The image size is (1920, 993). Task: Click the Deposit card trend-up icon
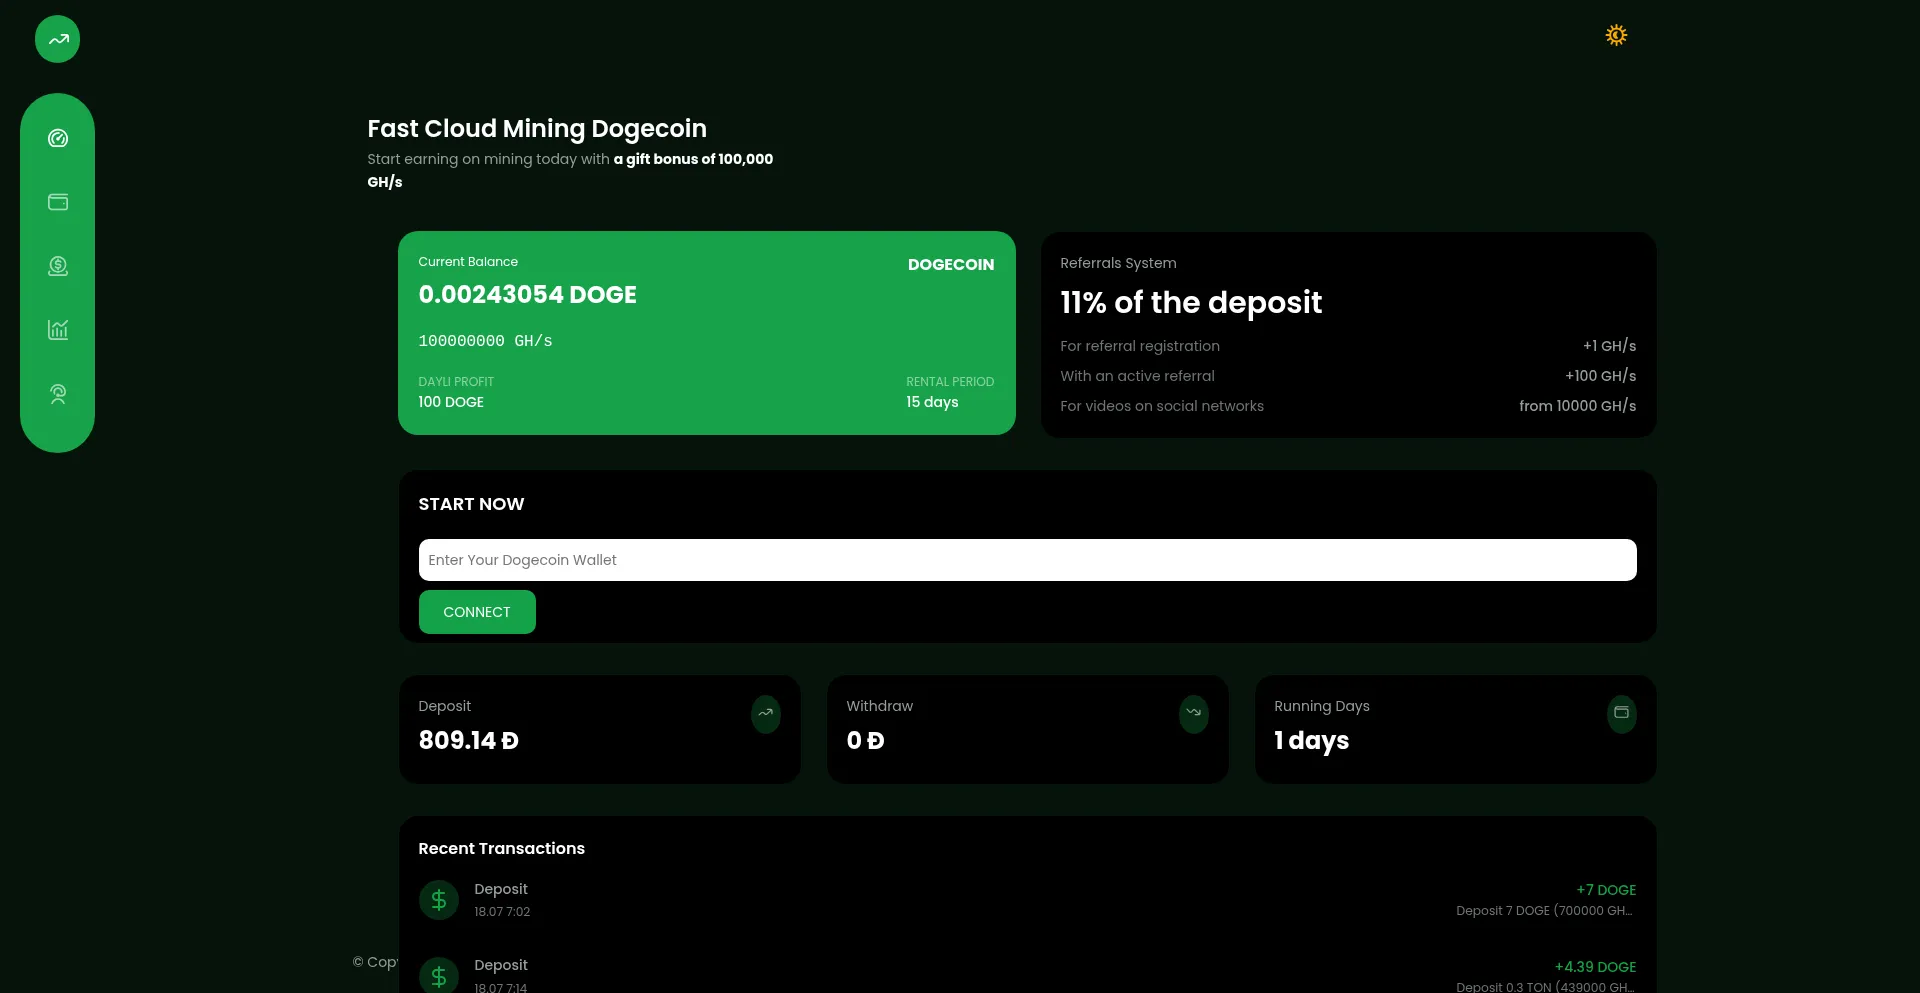(x=766, y=714)
